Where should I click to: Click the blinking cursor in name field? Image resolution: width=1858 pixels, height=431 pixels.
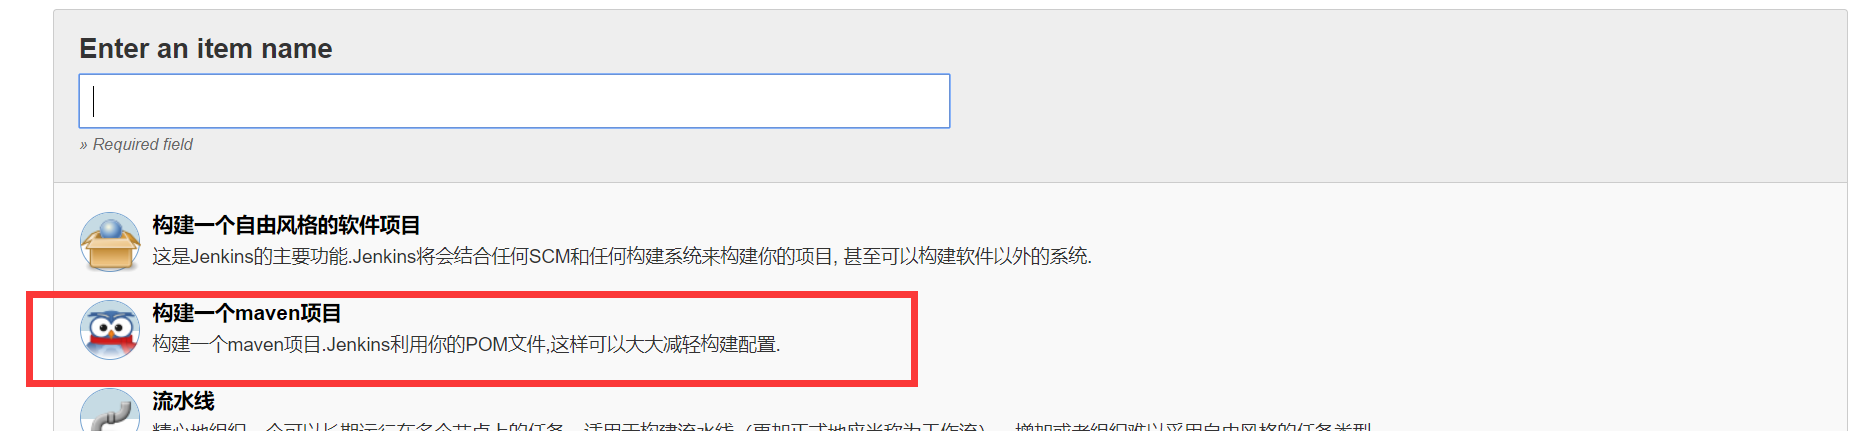tap(94, 101)
